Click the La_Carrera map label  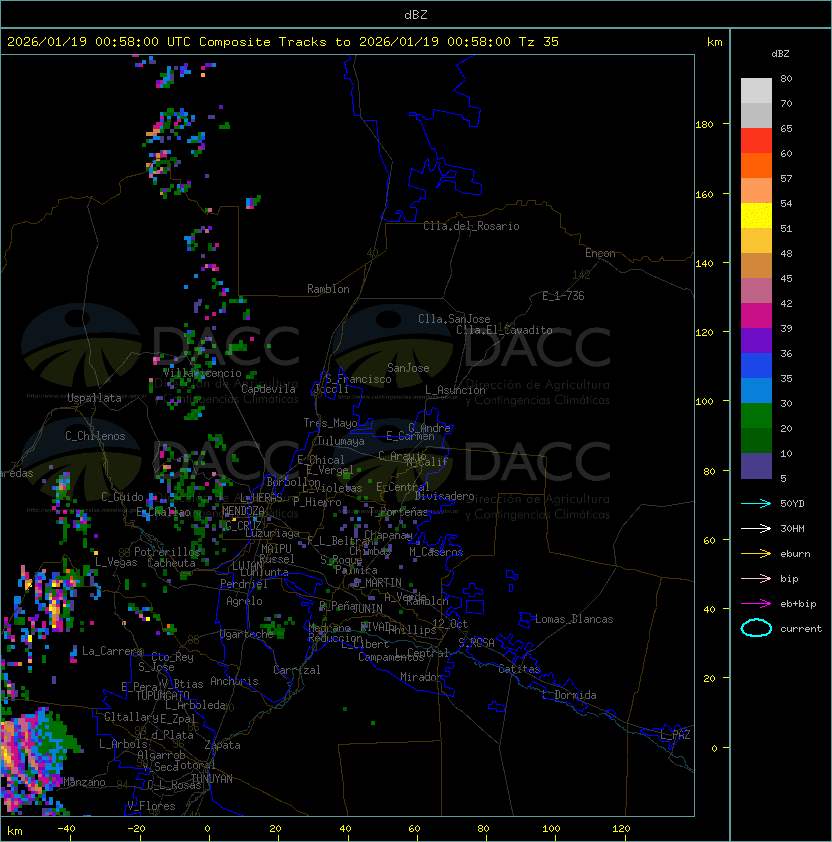(112, 651)
